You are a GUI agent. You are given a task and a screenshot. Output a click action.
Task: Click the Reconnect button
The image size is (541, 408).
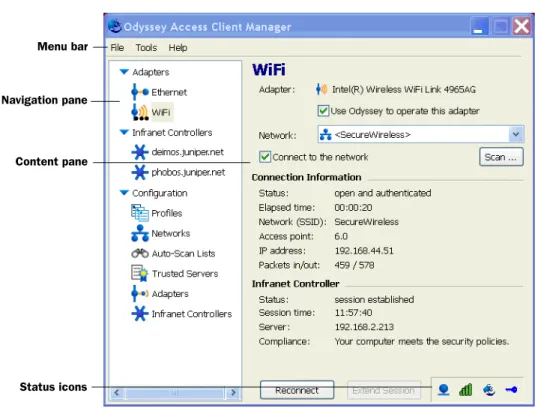[297, 390]
